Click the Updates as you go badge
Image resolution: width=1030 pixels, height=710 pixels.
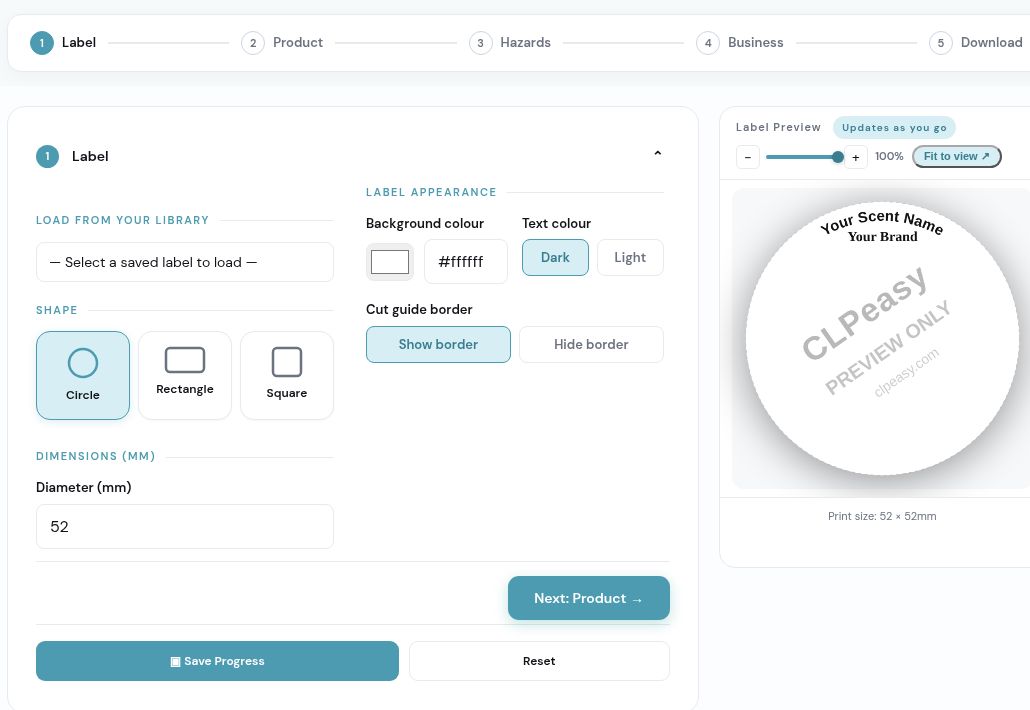point(894,127)
